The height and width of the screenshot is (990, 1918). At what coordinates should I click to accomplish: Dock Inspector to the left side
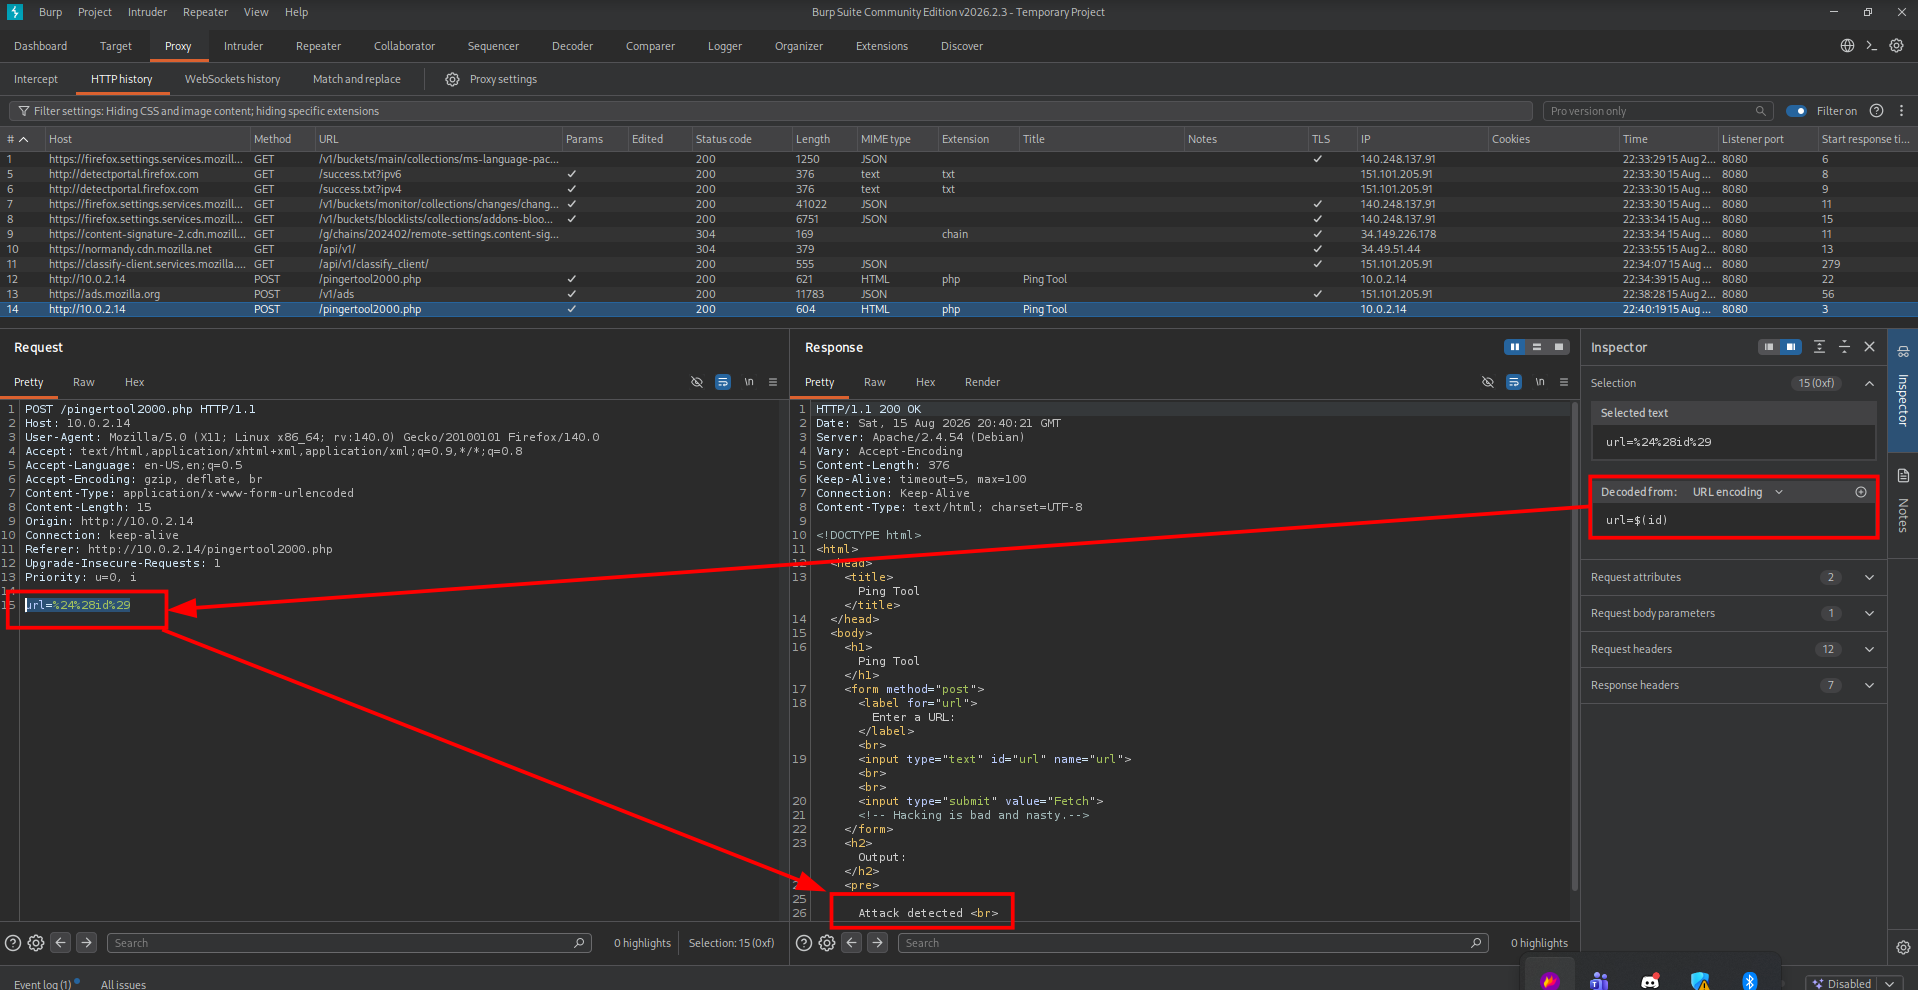1769,347
